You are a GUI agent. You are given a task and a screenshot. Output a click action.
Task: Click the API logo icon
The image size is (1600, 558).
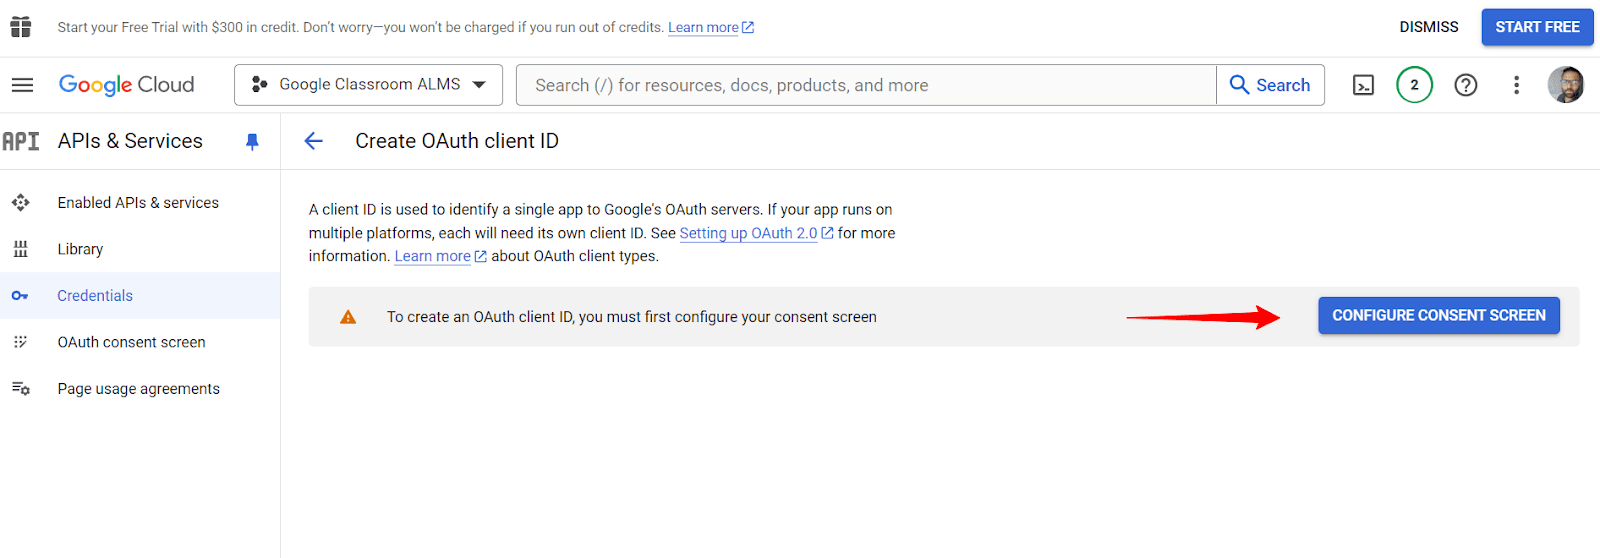(21, 141)
